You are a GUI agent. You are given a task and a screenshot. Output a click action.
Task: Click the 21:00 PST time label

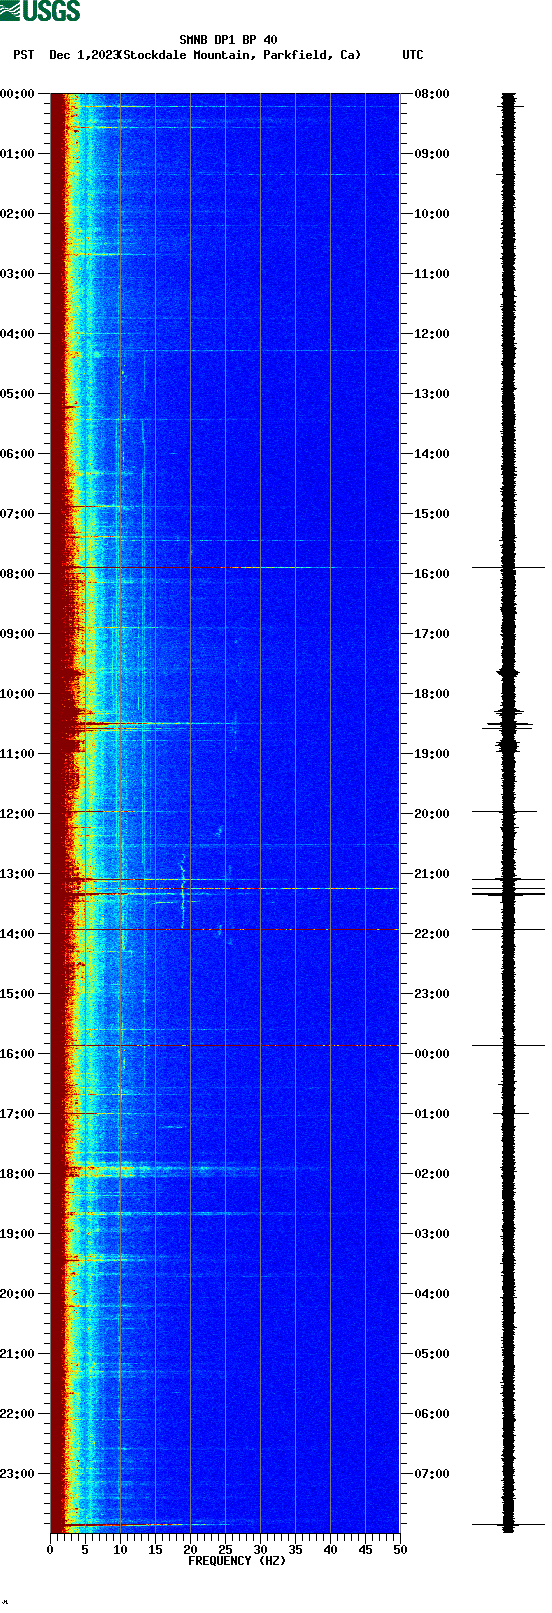[x=17, y=1354]
